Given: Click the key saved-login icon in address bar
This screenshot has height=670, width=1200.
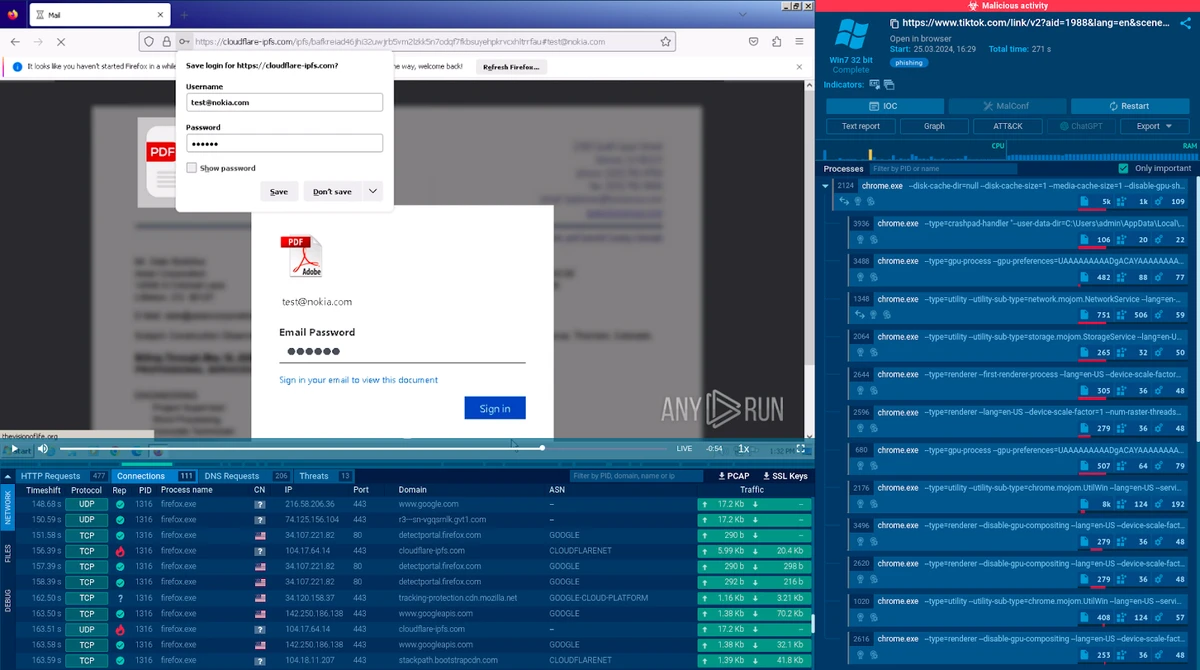Looking at the screenshot, I should point(184,42).
